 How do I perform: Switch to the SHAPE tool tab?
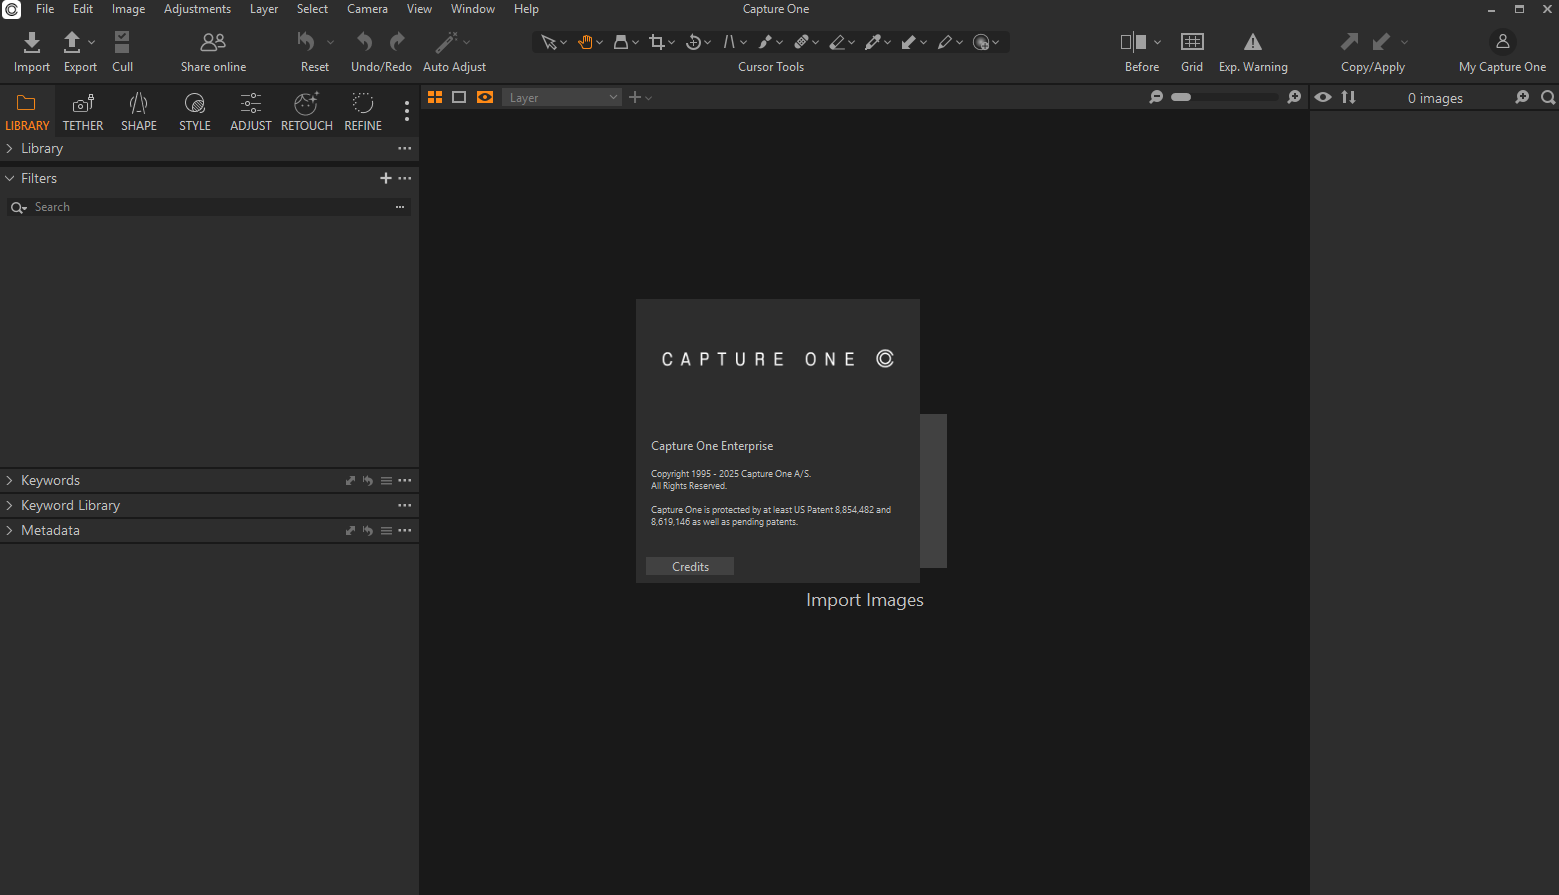click(139, 111)
